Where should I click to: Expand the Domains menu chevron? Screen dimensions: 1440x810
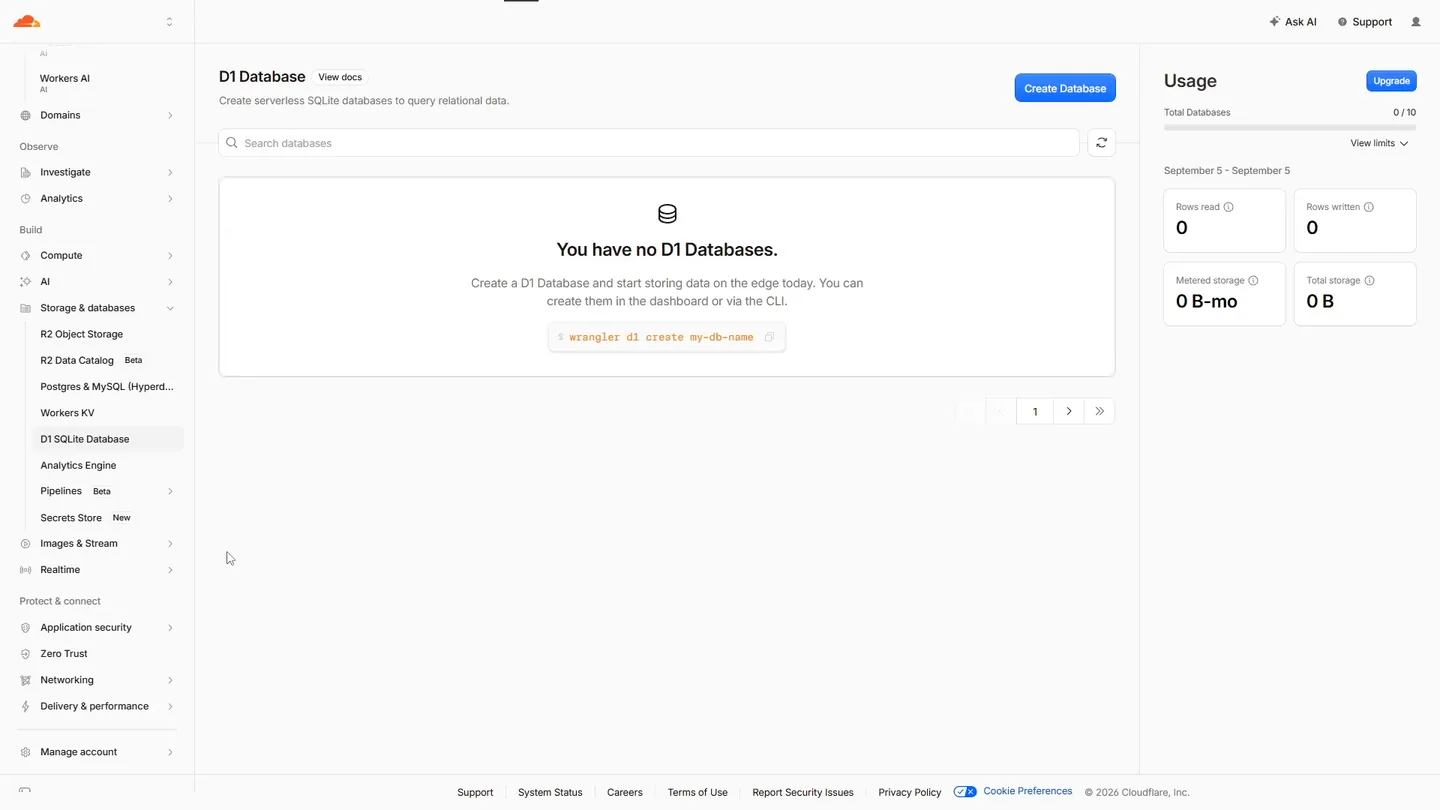click(170, 116)
